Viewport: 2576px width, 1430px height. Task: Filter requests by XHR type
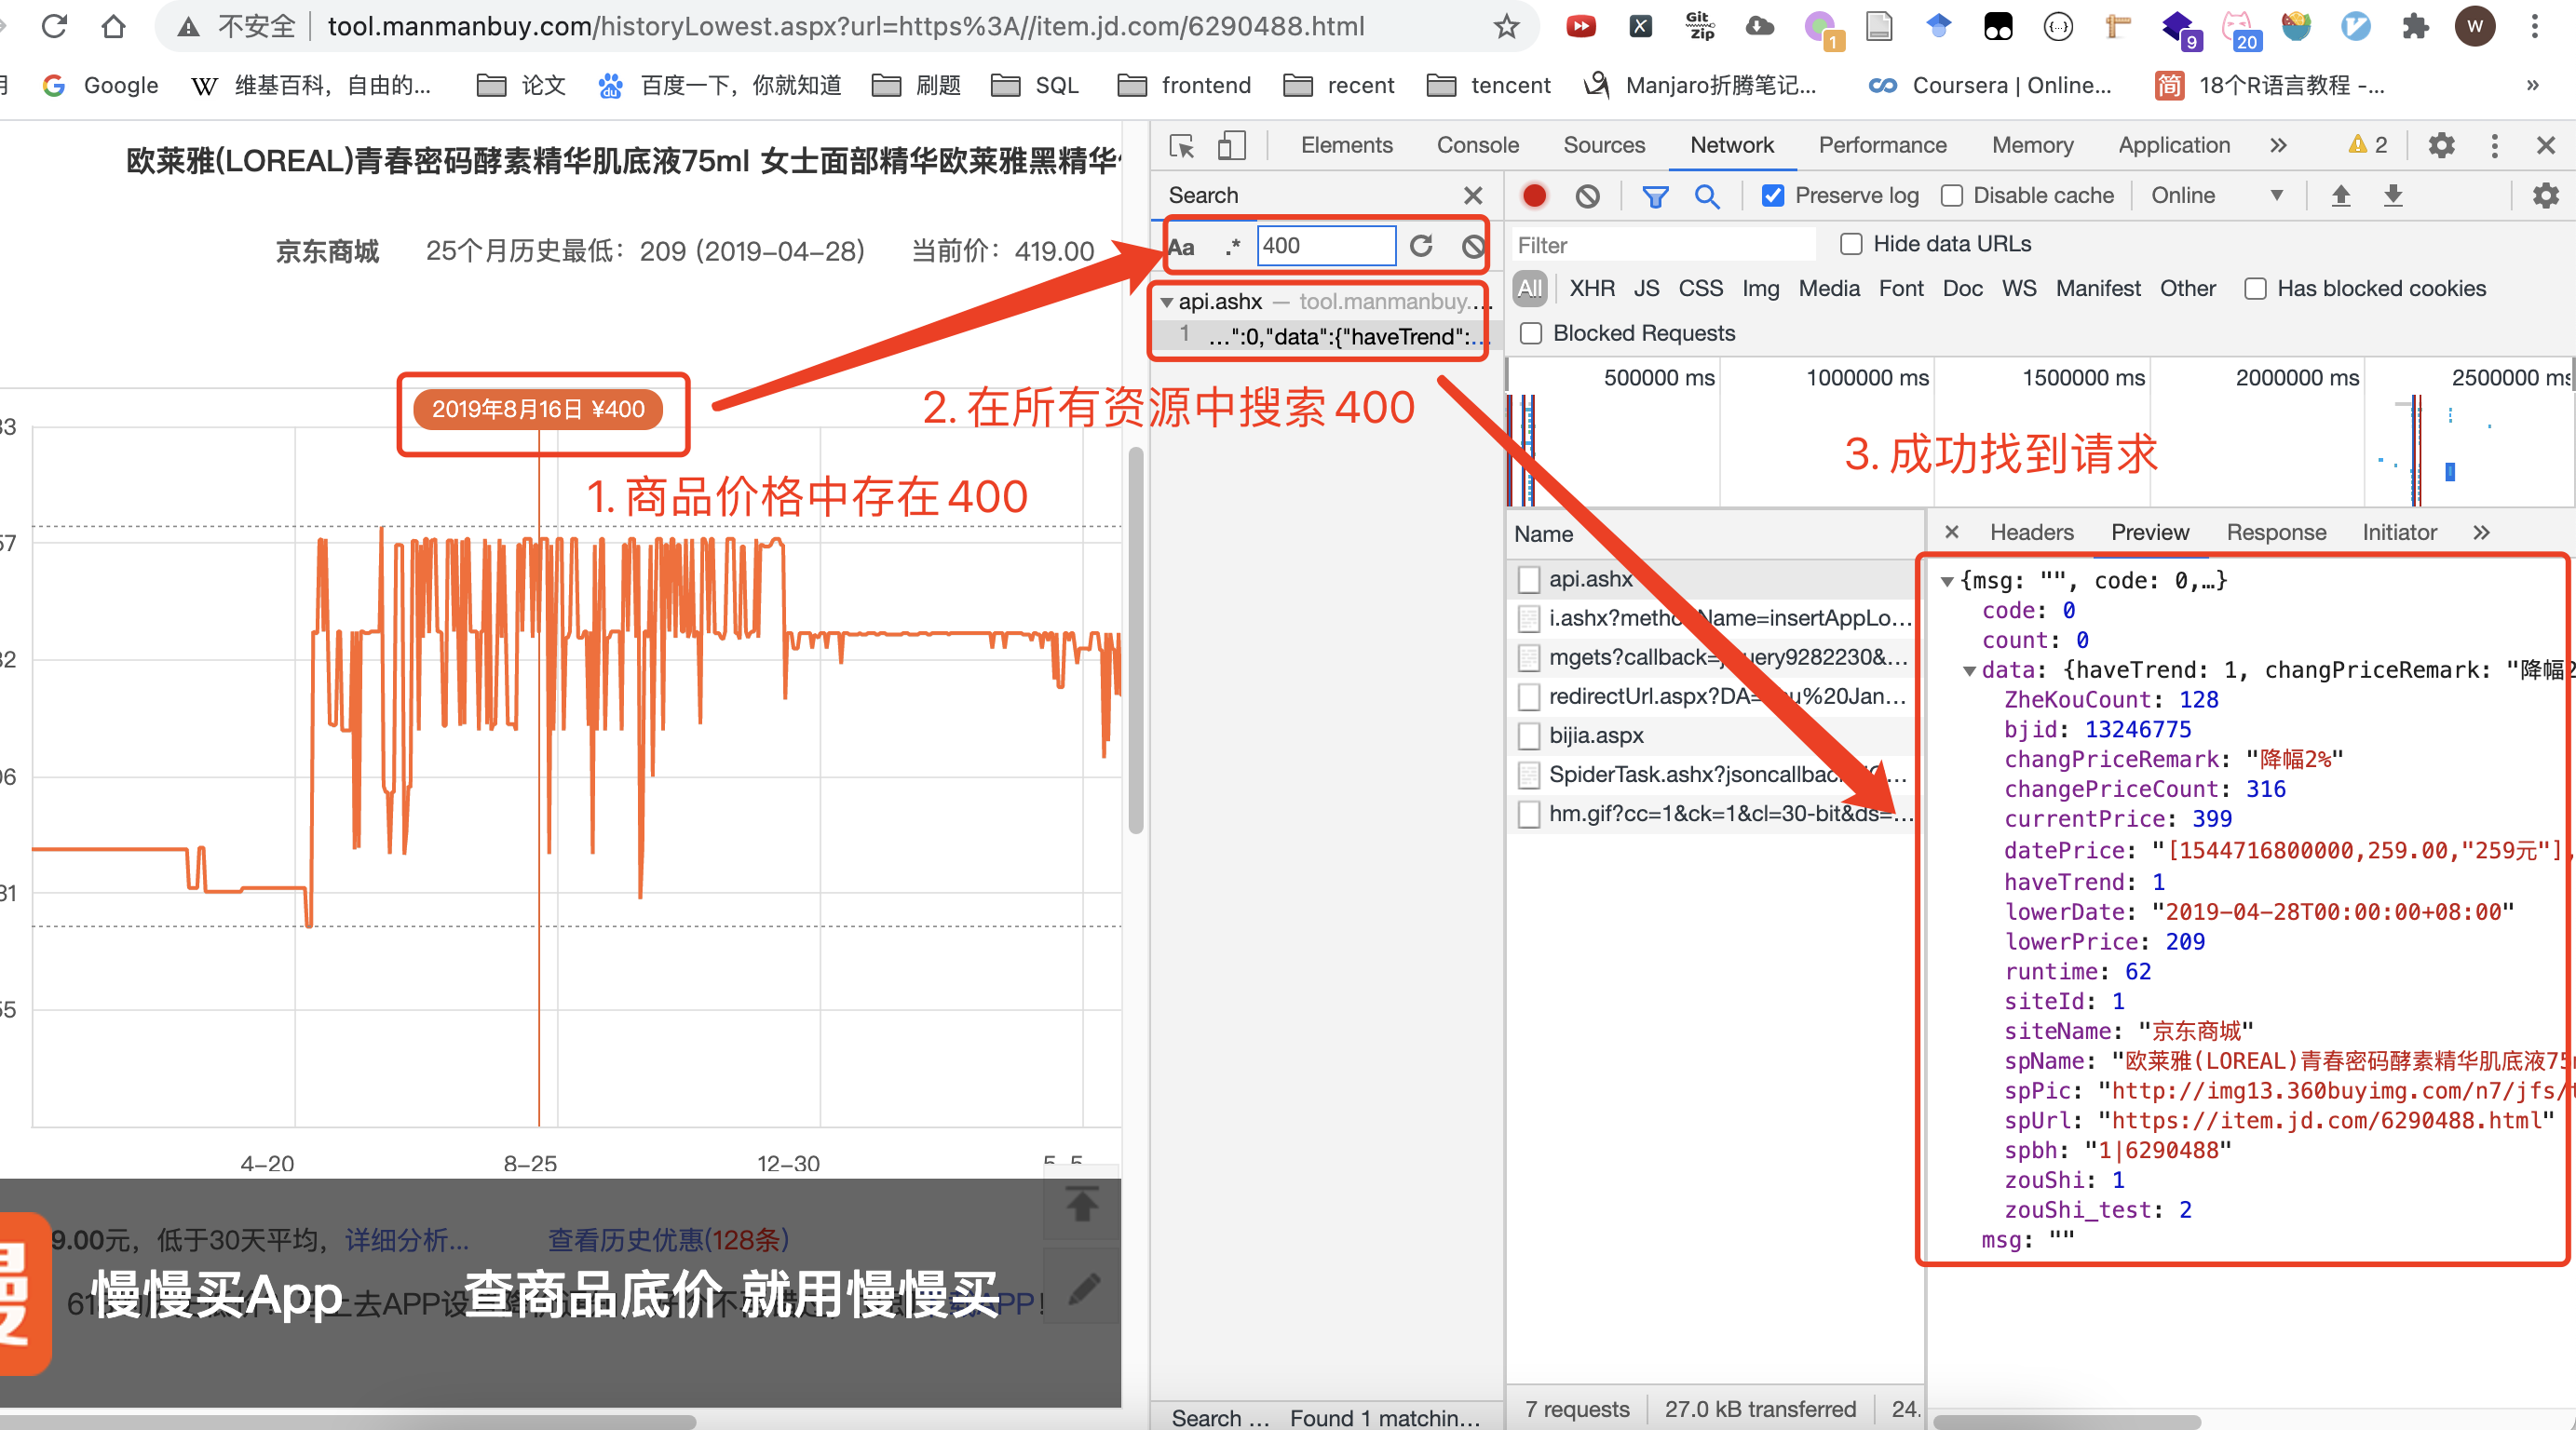coord(1591,289)
